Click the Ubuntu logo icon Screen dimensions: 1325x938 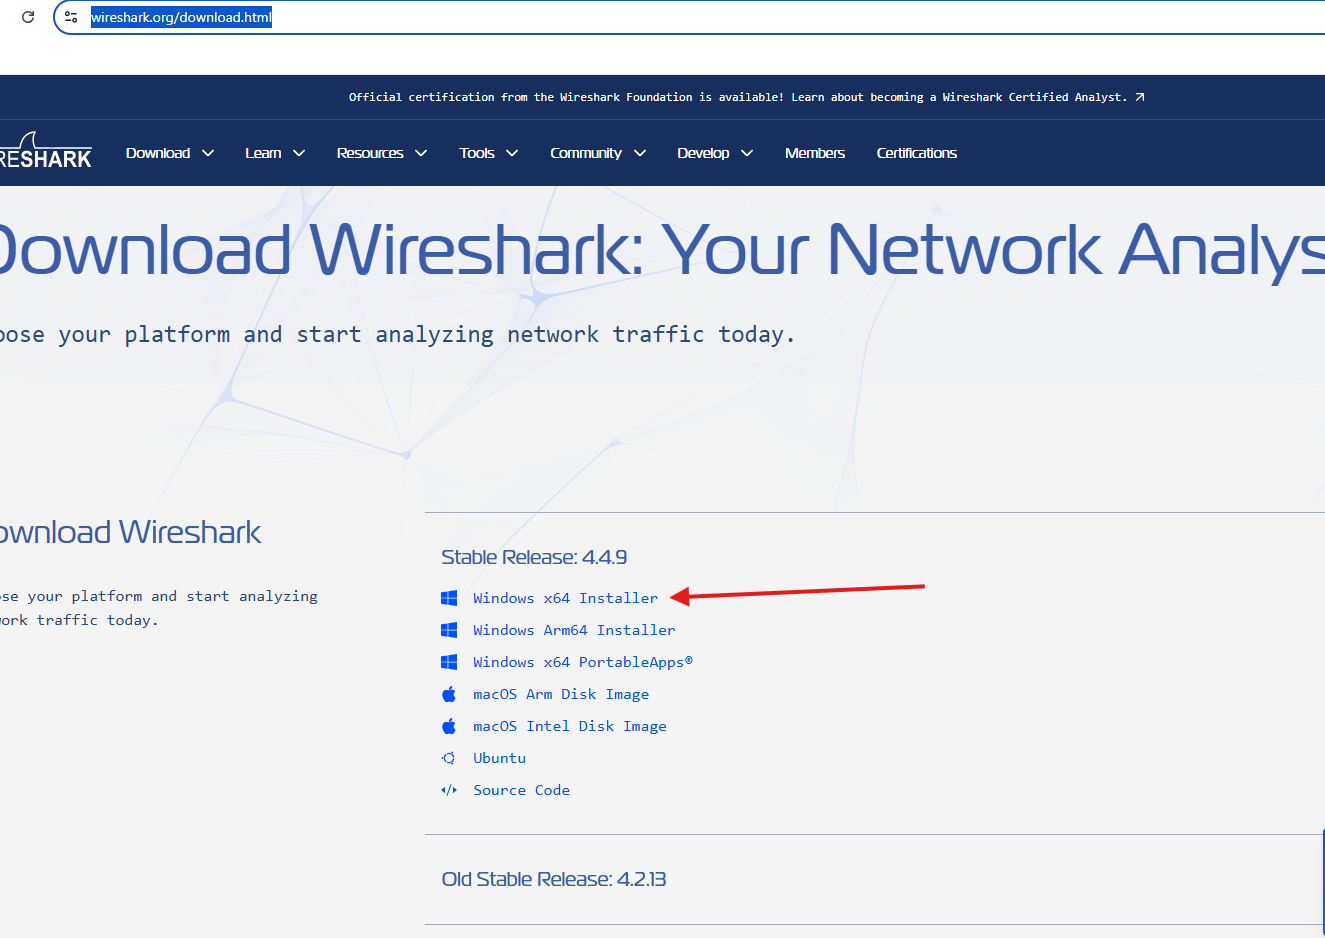click(x=449, y=758)
